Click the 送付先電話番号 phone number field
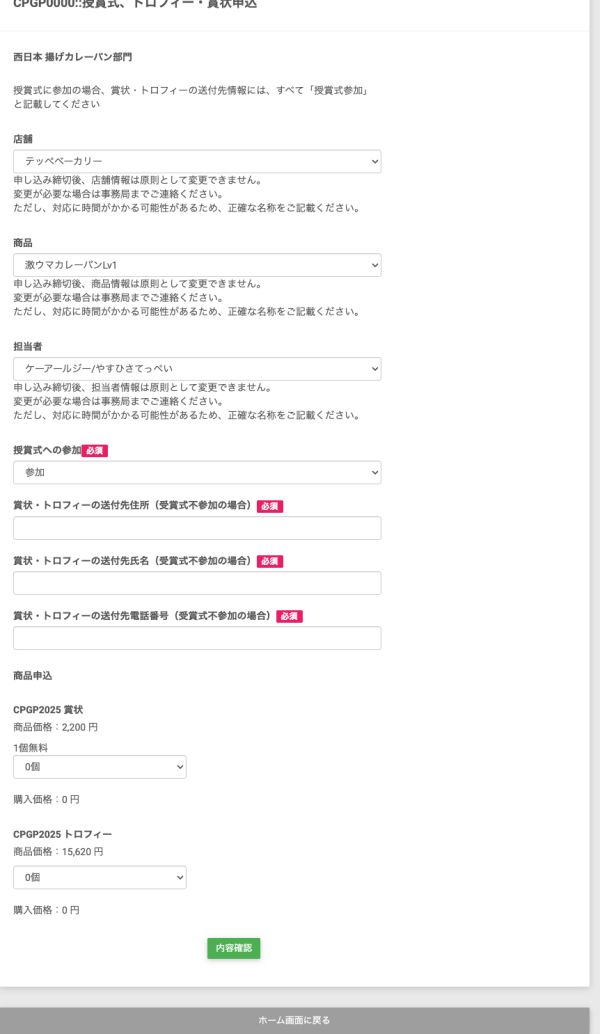Image resolution: width=600 pixels, height=1034 pixels. (197, 638)
